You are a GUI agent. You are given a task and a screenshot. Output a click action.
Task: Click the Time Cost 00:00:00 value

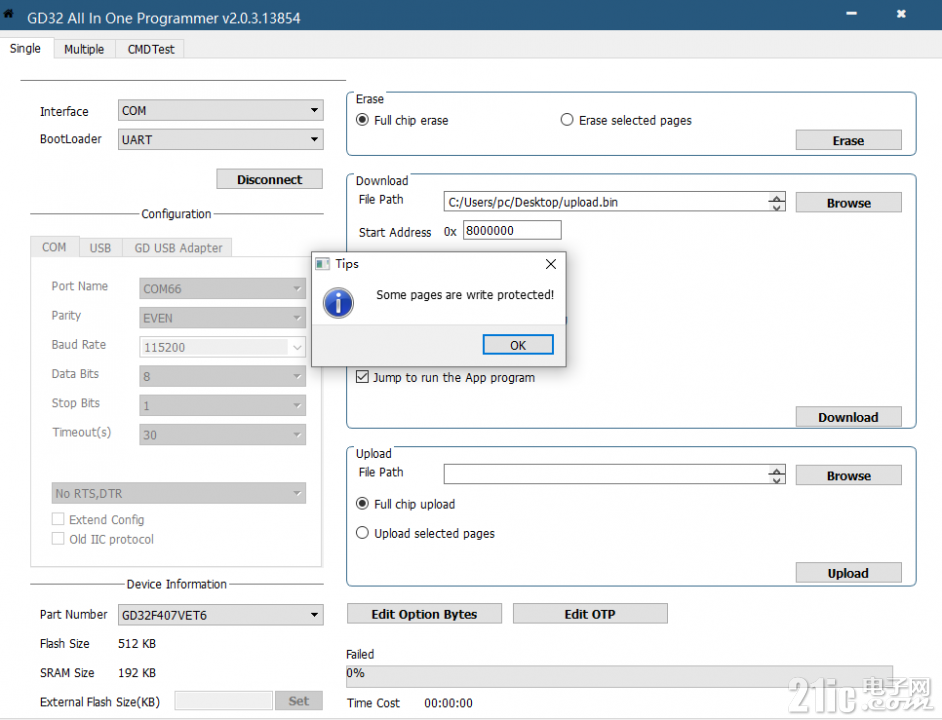[x=448, y=703]
